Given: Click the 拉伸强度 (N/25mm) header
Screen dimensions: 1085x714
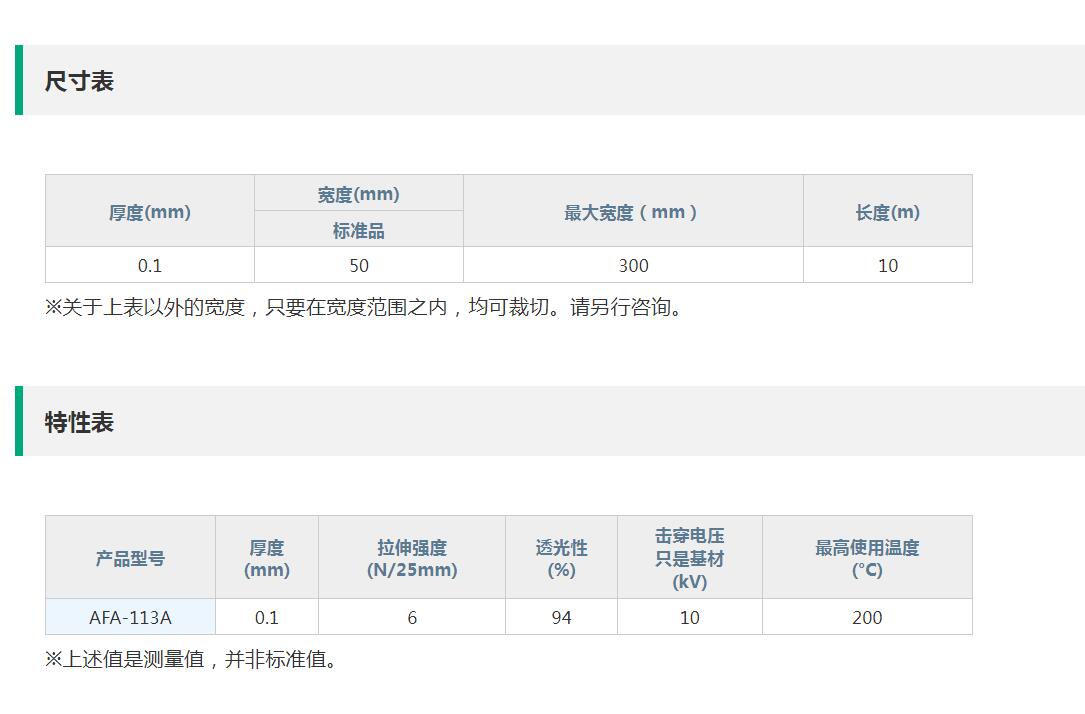Looking at the screenshot, I should click(412, 558).
